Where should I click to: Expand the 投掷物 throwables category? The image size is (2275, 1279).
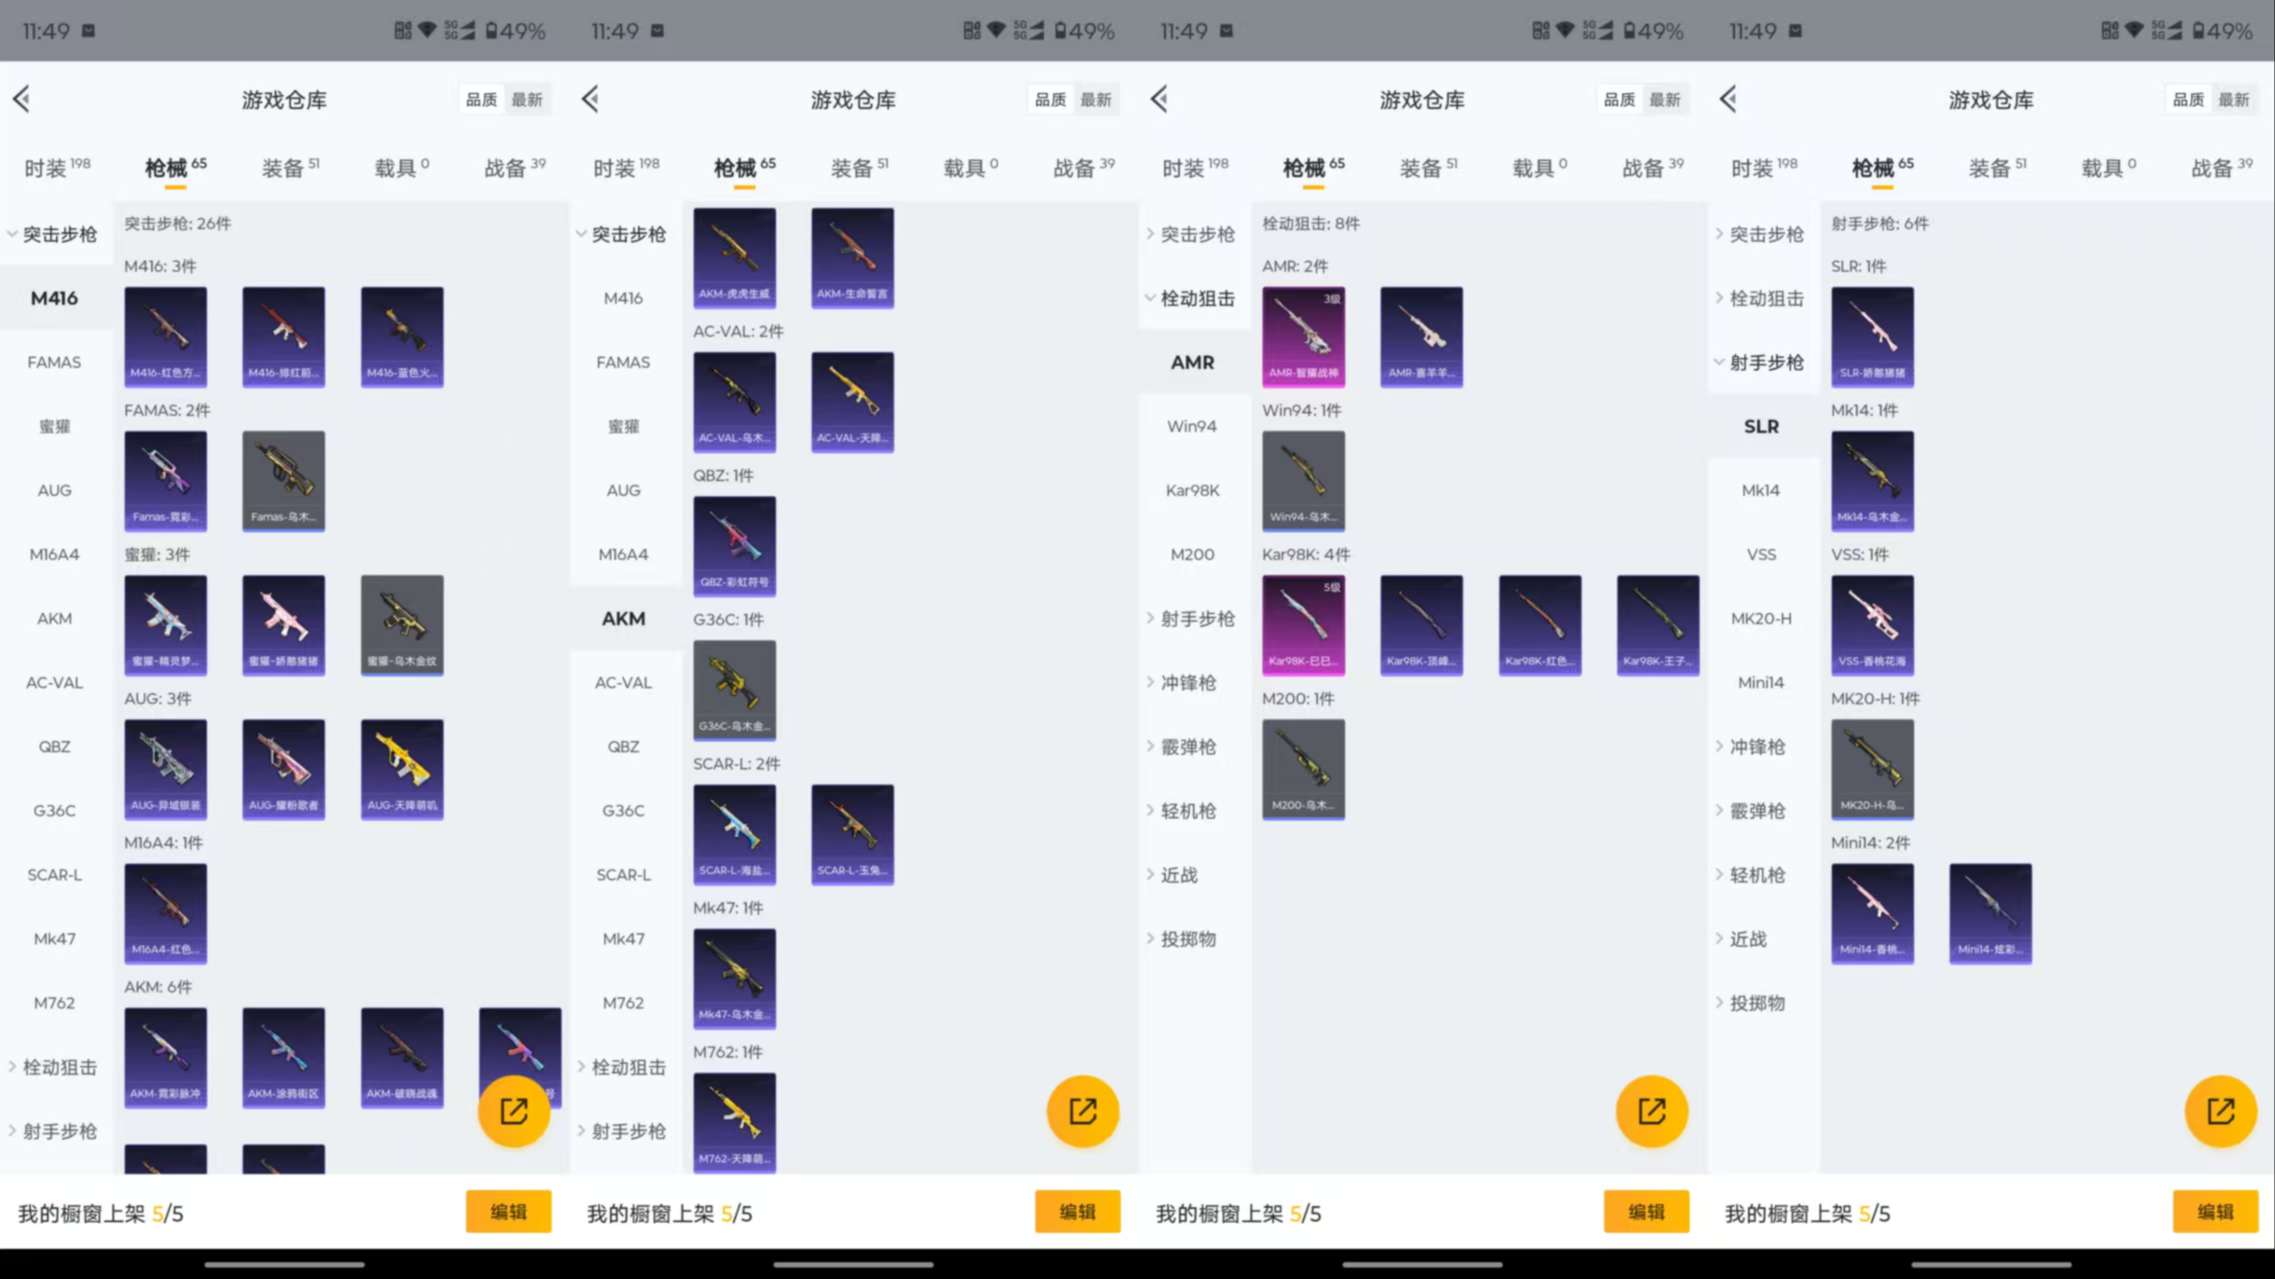point(1192,938)
